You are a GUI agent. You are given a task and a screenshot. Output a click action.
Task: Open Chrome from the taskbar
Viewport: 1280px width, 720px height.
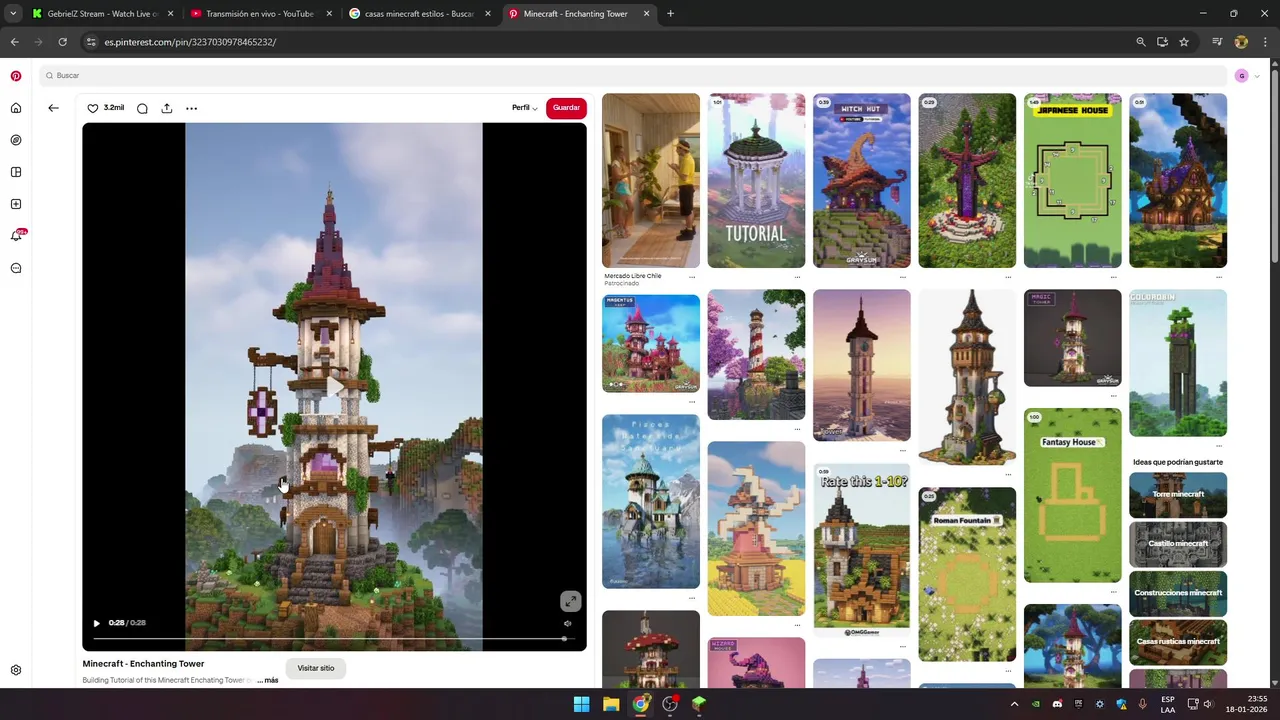640,704
